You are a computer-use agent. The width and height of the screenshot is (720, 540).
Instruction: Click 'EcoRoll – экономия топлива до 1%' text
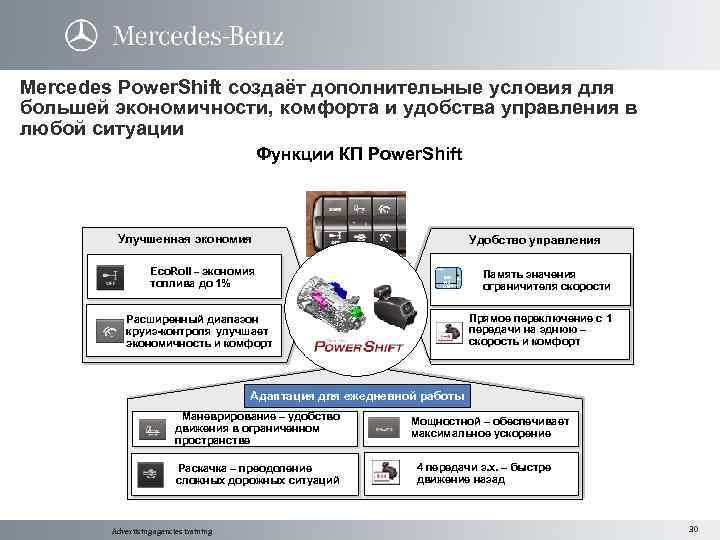point(202,277)
